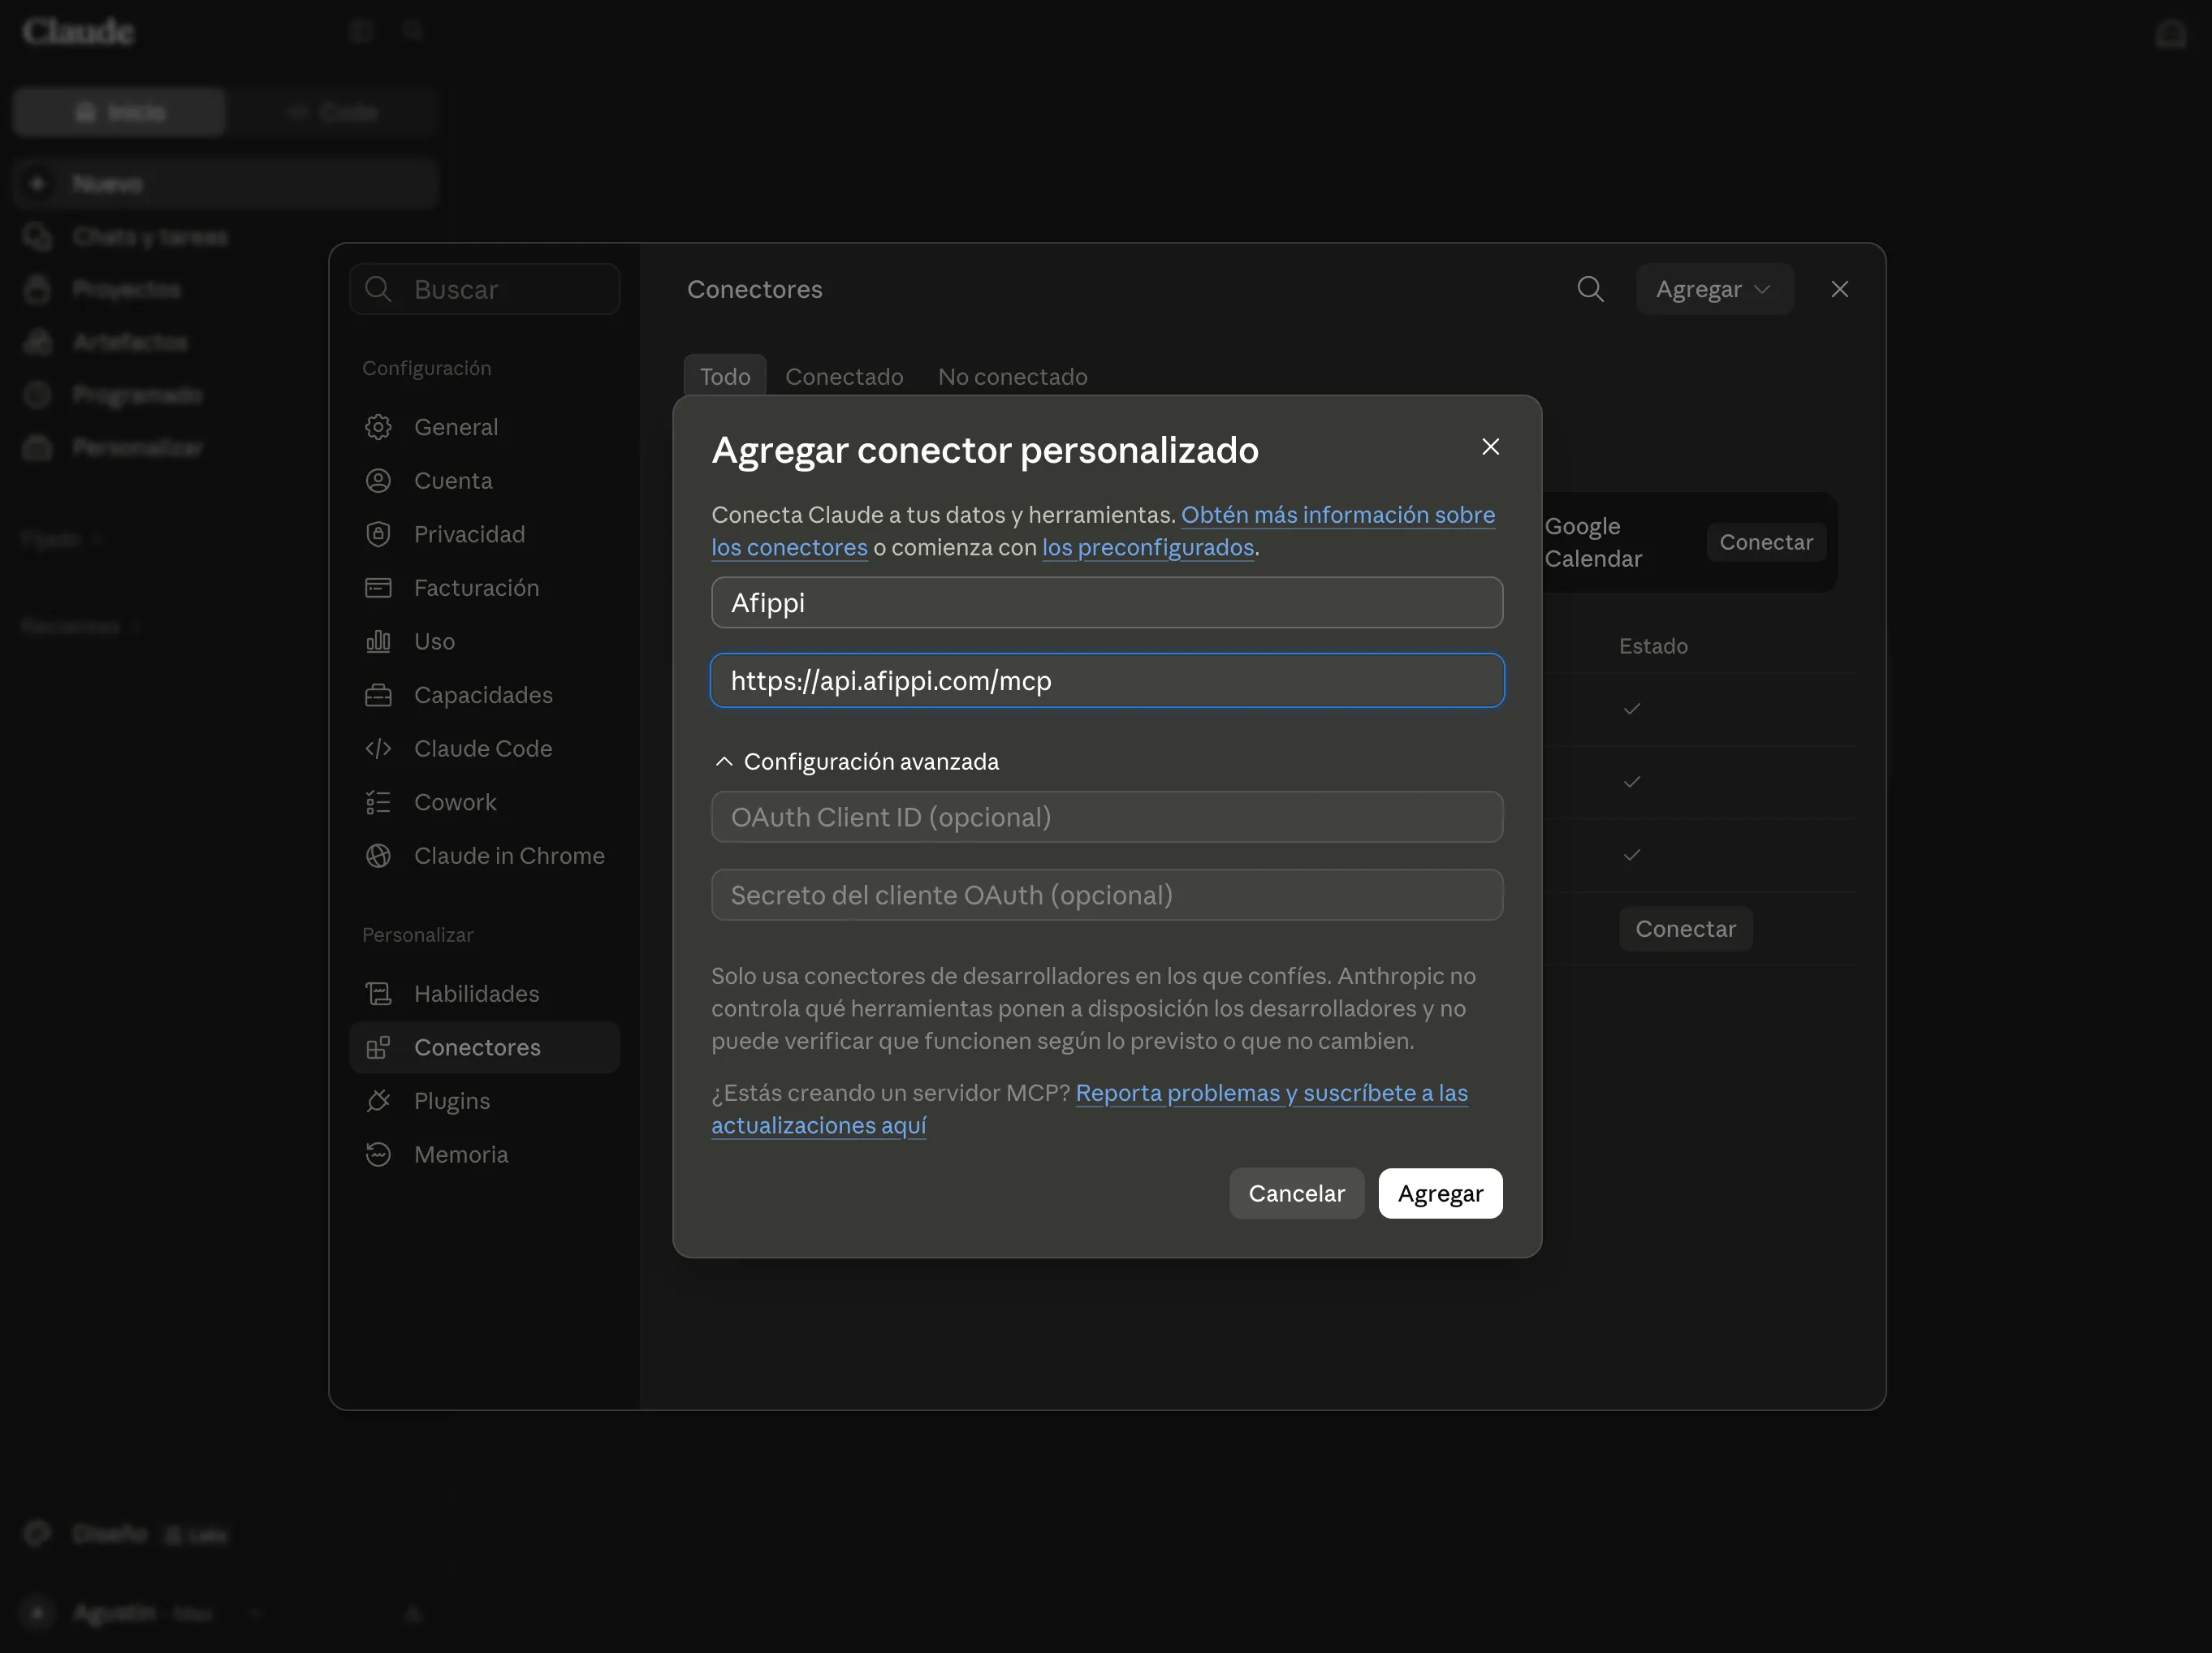2212x1653 pixels.
Task: Click the Estado column header
Action: click(1653, 646)
